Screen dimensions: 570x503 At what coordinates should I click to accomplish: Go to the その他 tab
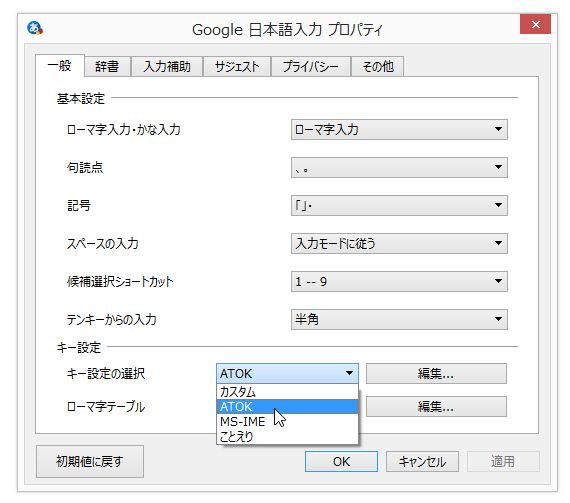click(x=378, y=66)
